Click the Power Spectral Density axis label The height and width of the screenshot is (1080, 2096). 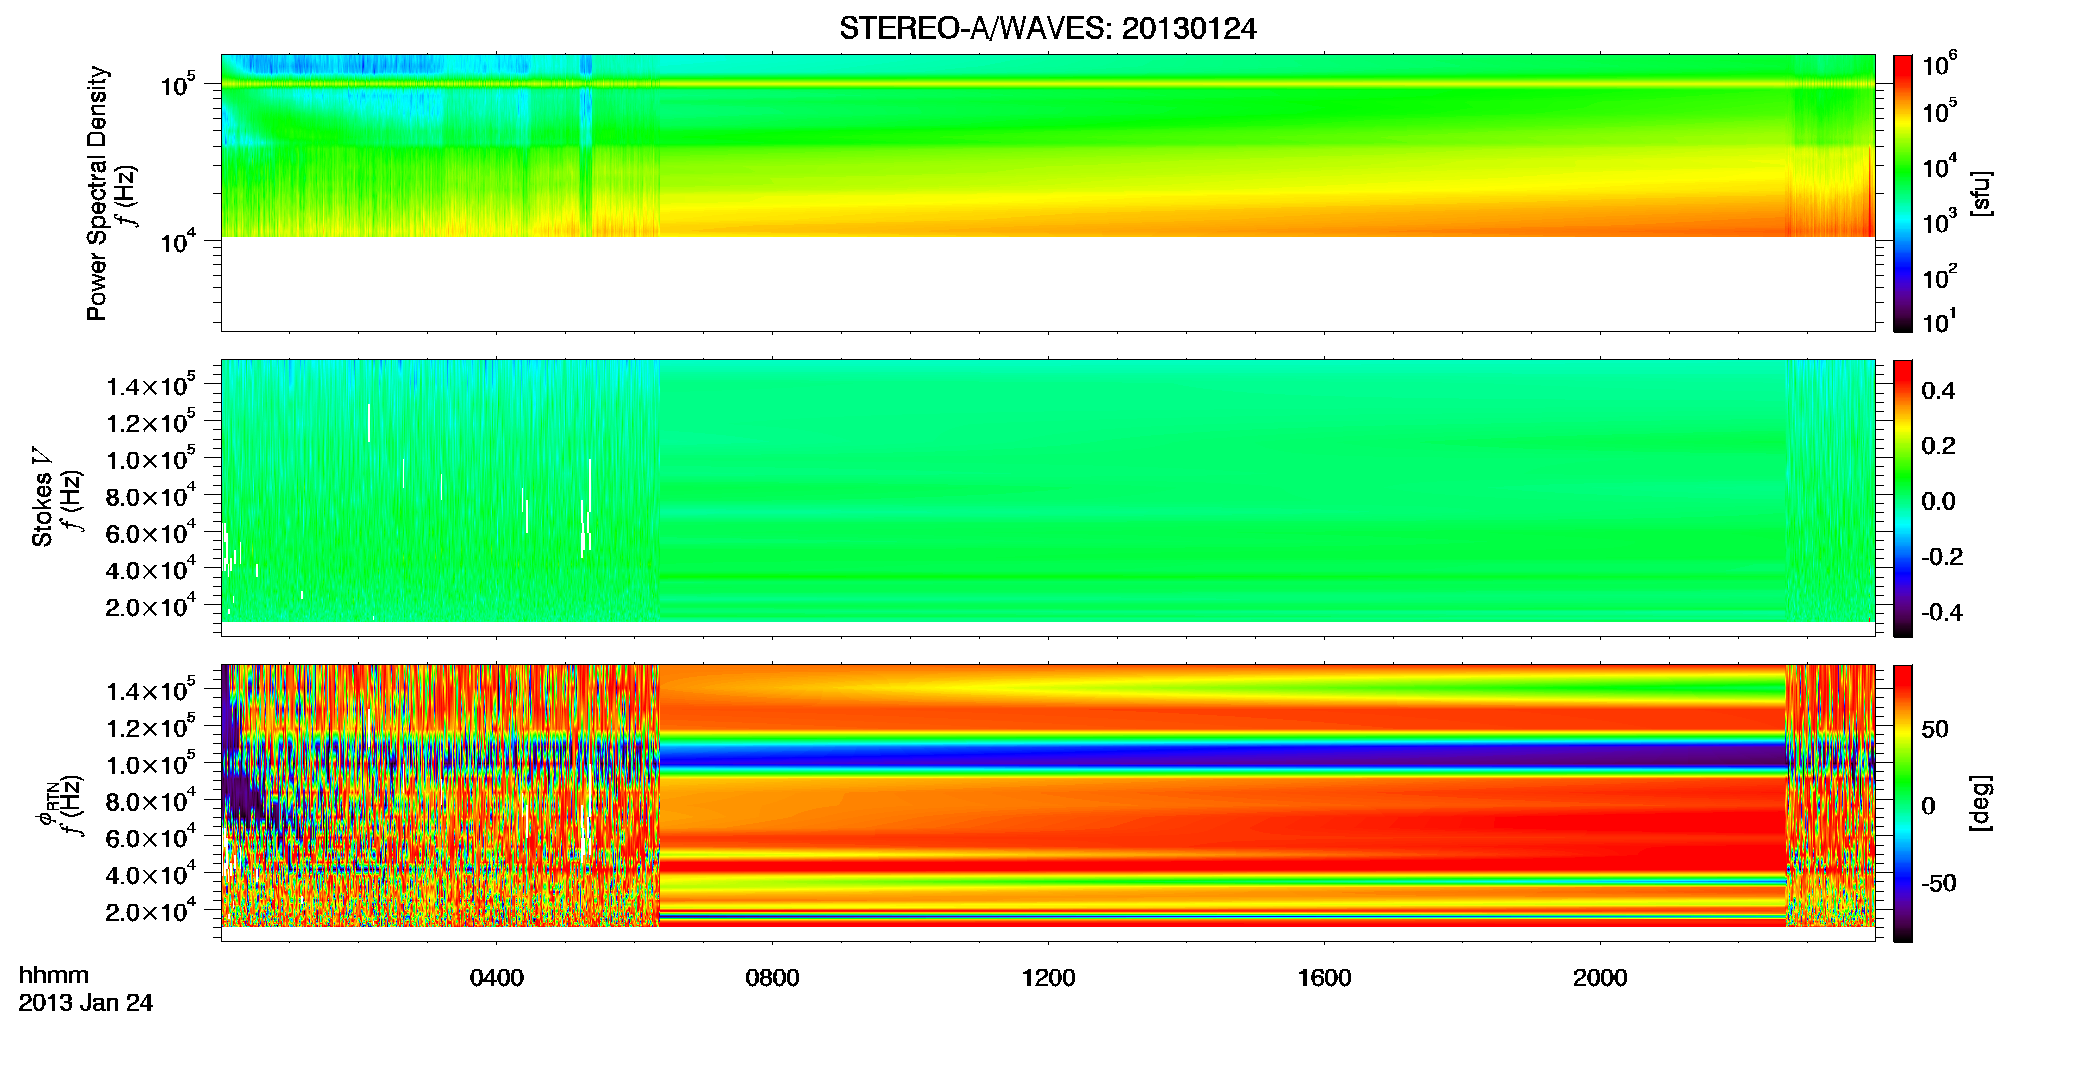tap(97, 193)
